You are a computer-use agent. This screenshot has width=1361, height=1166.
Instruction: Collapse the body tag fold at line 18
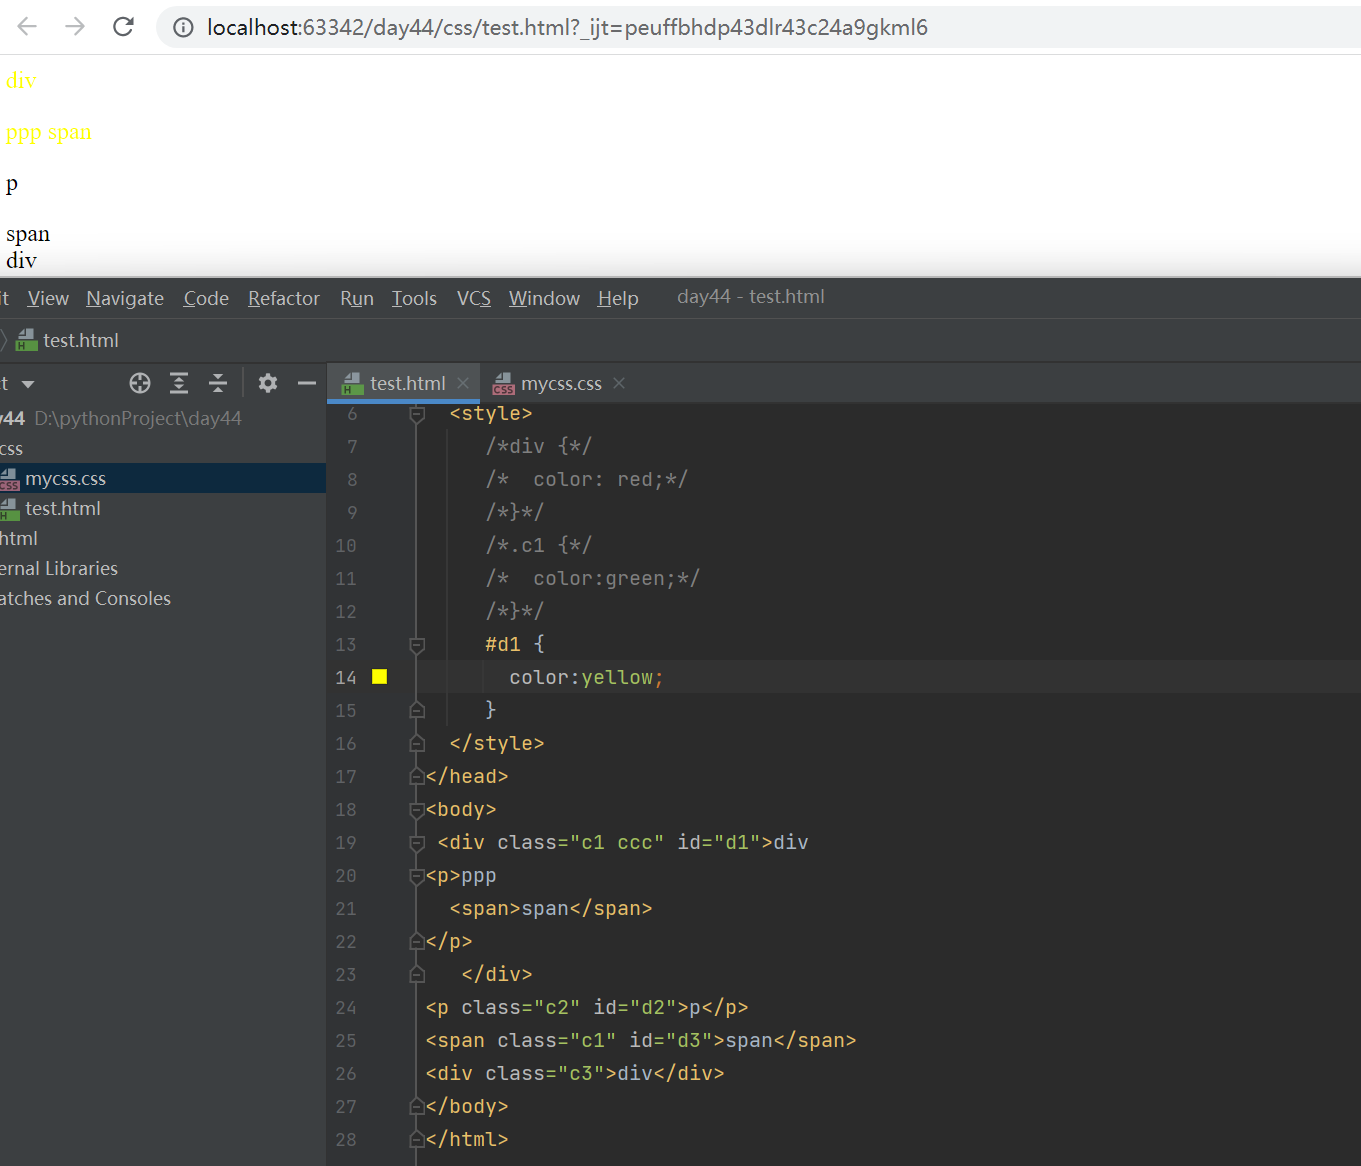[x=418, y=809]
